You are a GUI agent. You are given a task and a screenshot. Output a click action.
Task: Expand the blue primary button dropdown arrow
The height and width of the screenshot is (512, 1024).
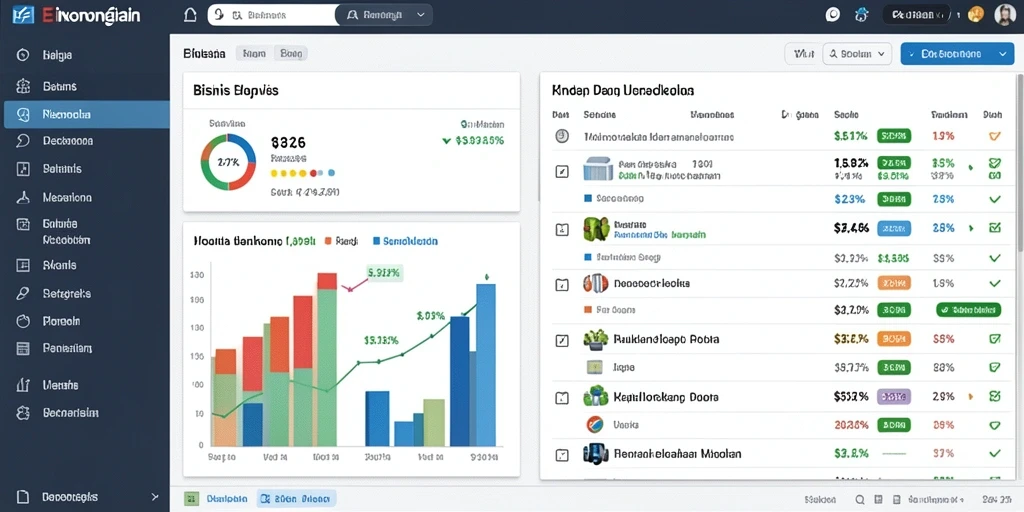pos(1002,54)
